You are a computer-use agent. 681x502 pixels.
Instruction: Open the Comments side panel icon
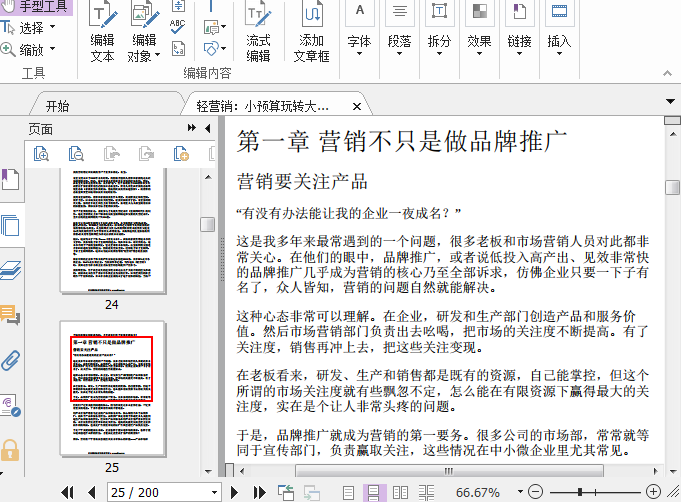tap(10, 316)
